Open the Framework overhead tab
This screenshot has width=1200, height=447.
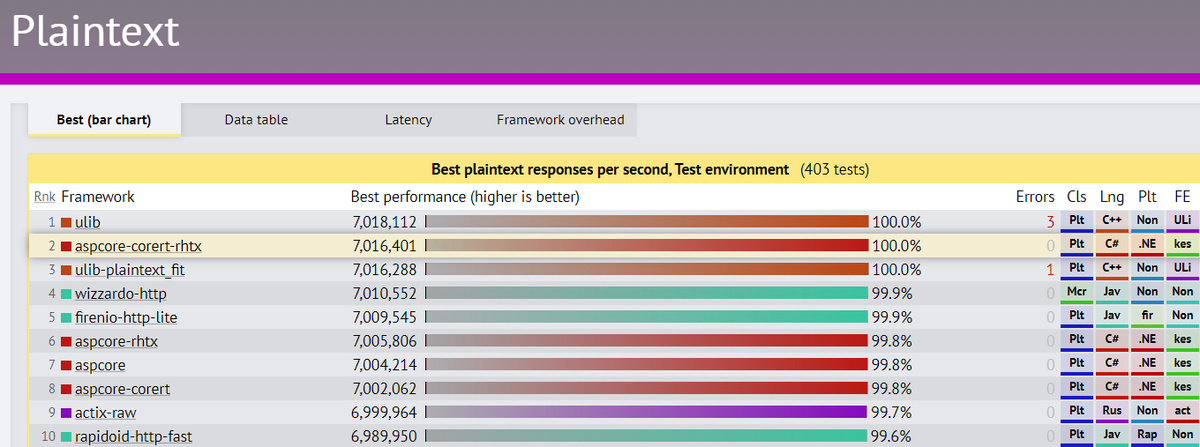560,120
